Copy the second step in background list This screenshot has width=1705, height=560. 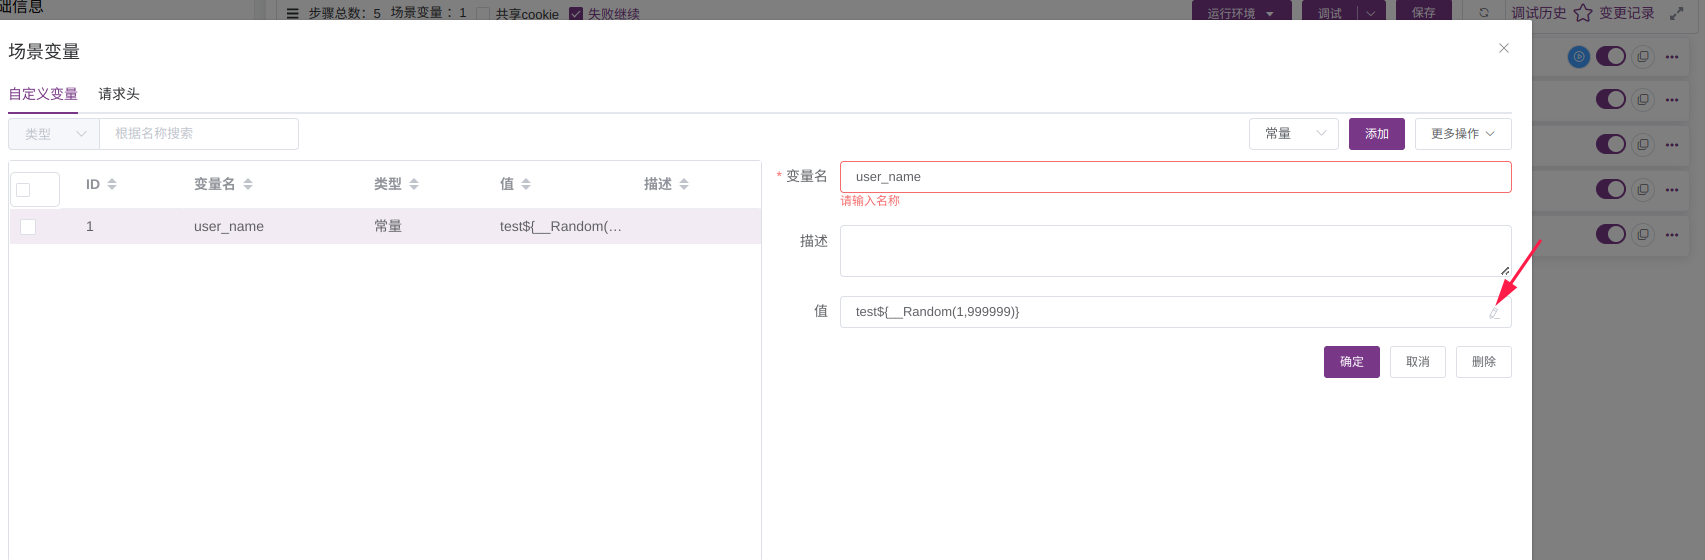tap(1643, 100)
